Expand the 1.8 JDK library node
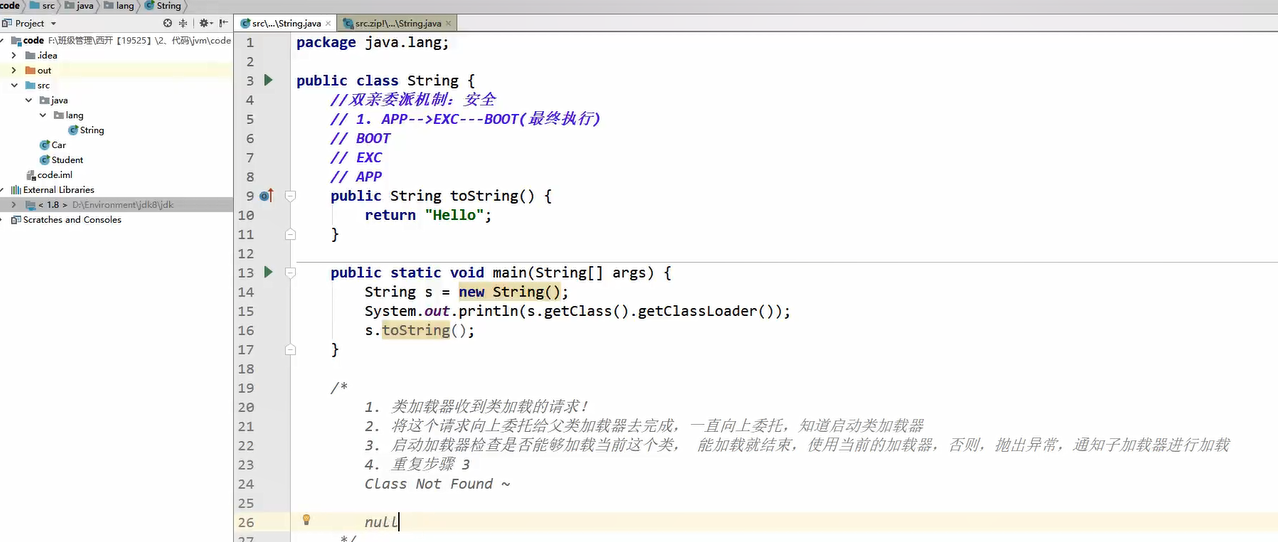The height and width of the screenshot is (542, 1278). coord(14,205)
